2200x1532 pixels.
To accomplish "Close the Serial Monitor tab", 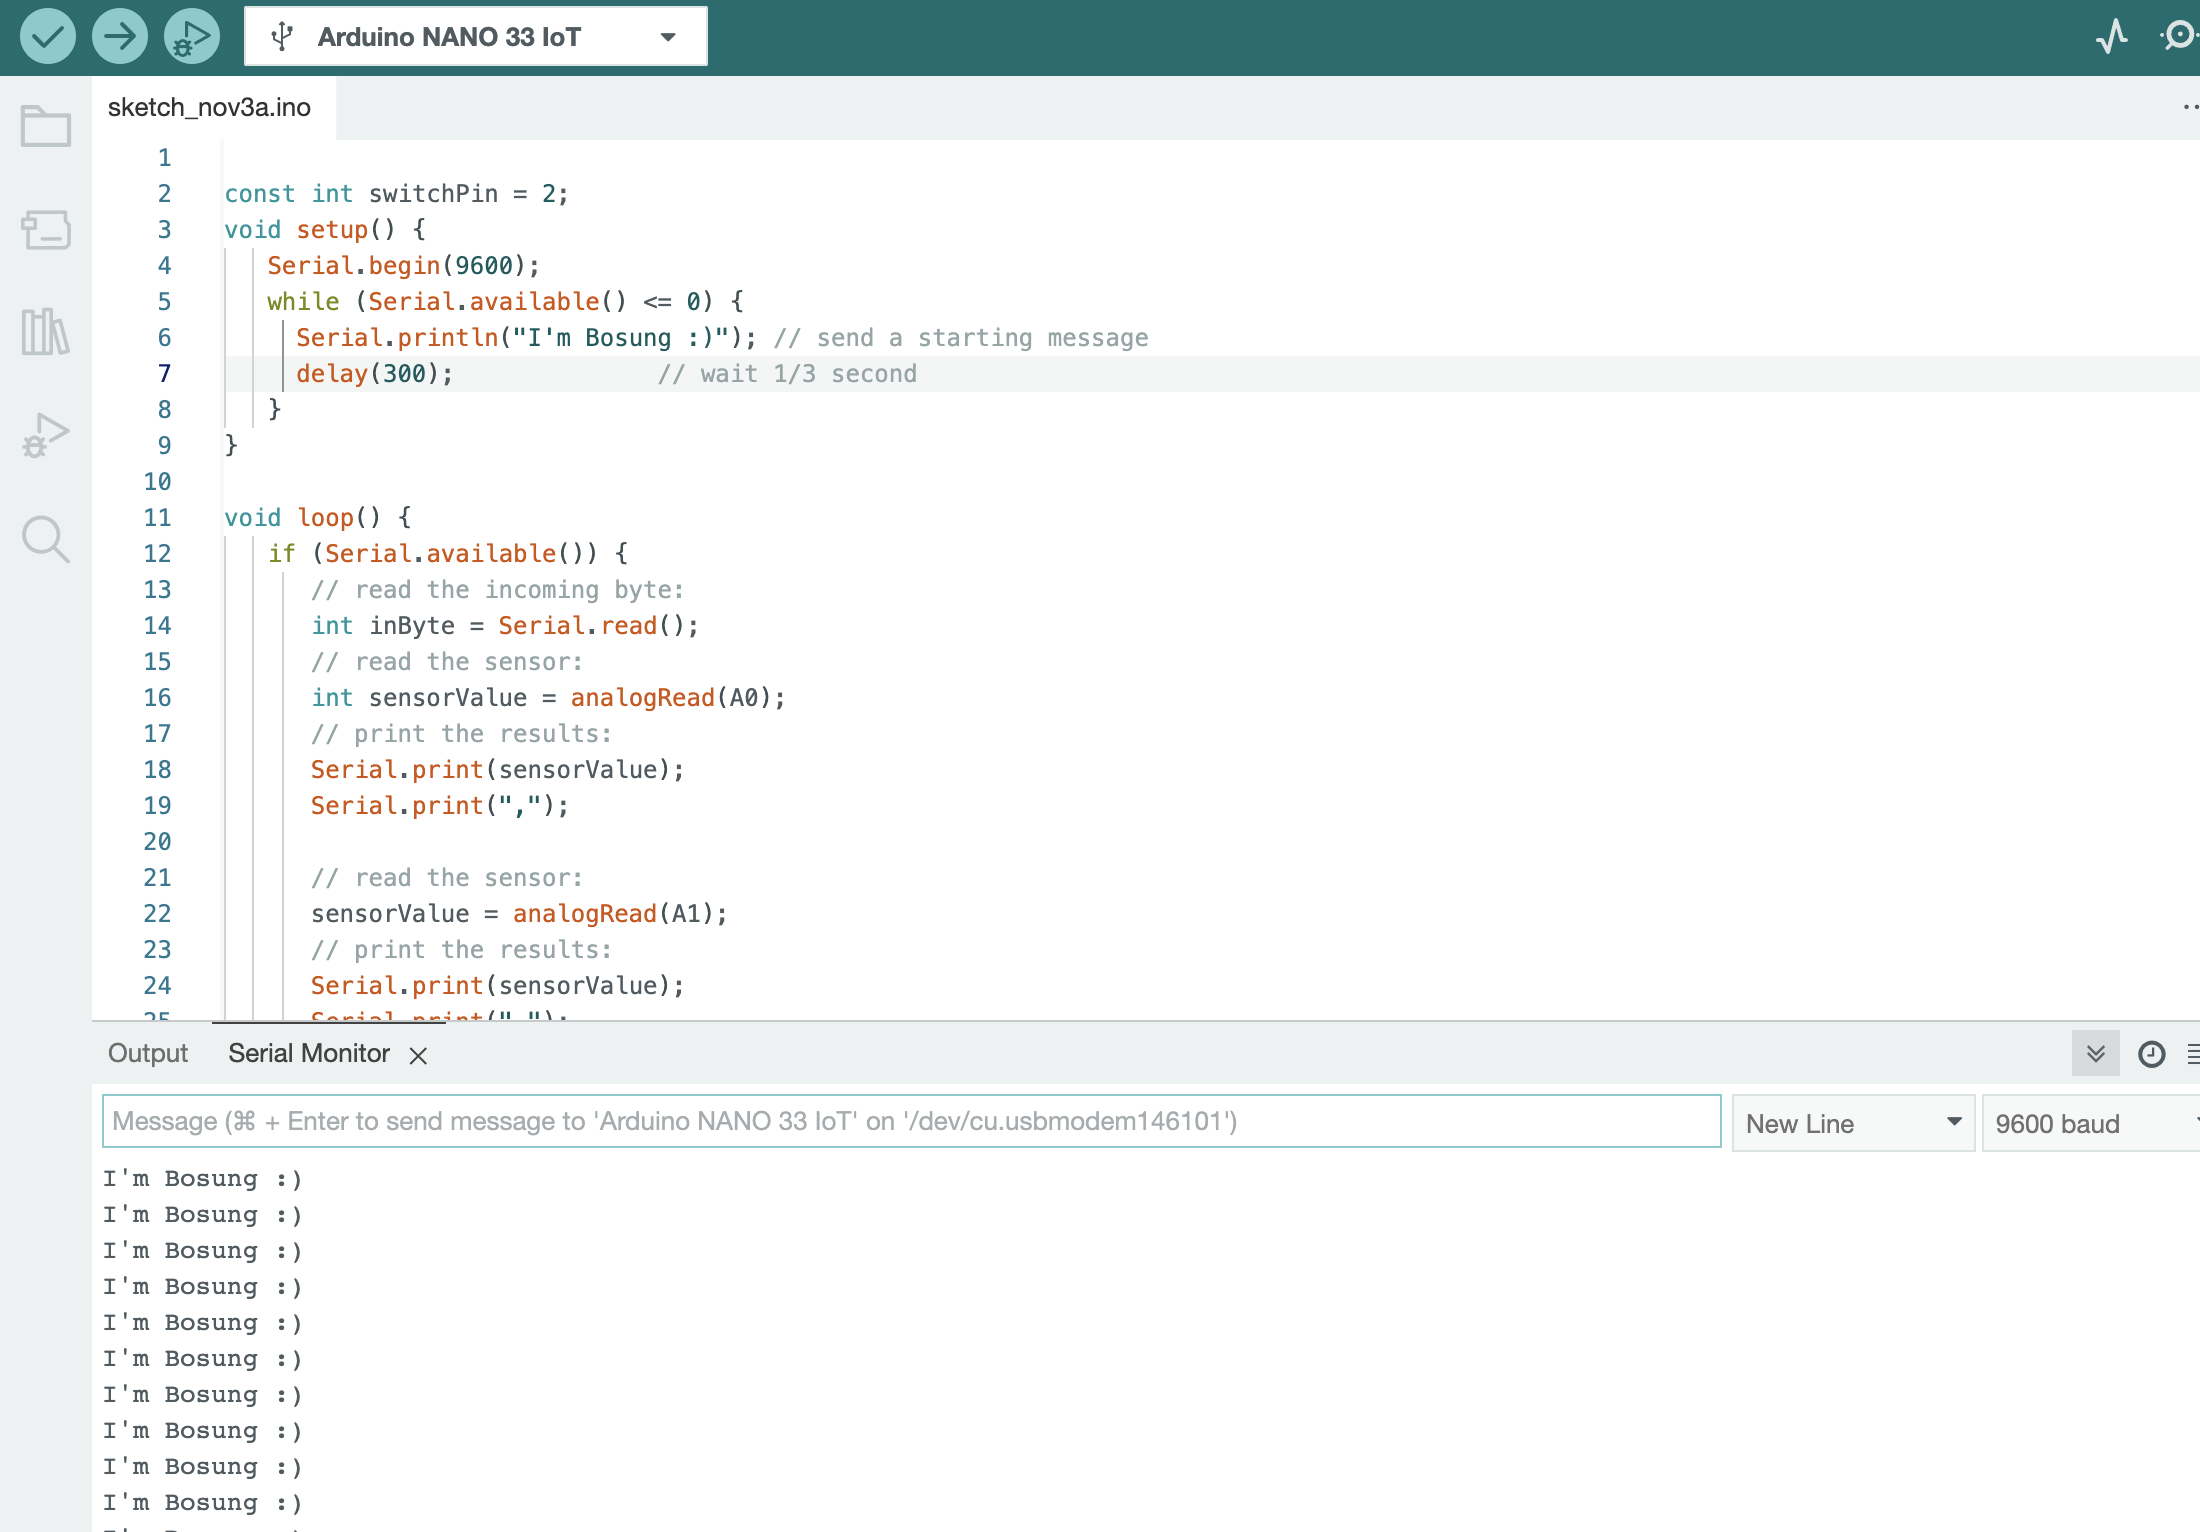I will [418, 1055].
